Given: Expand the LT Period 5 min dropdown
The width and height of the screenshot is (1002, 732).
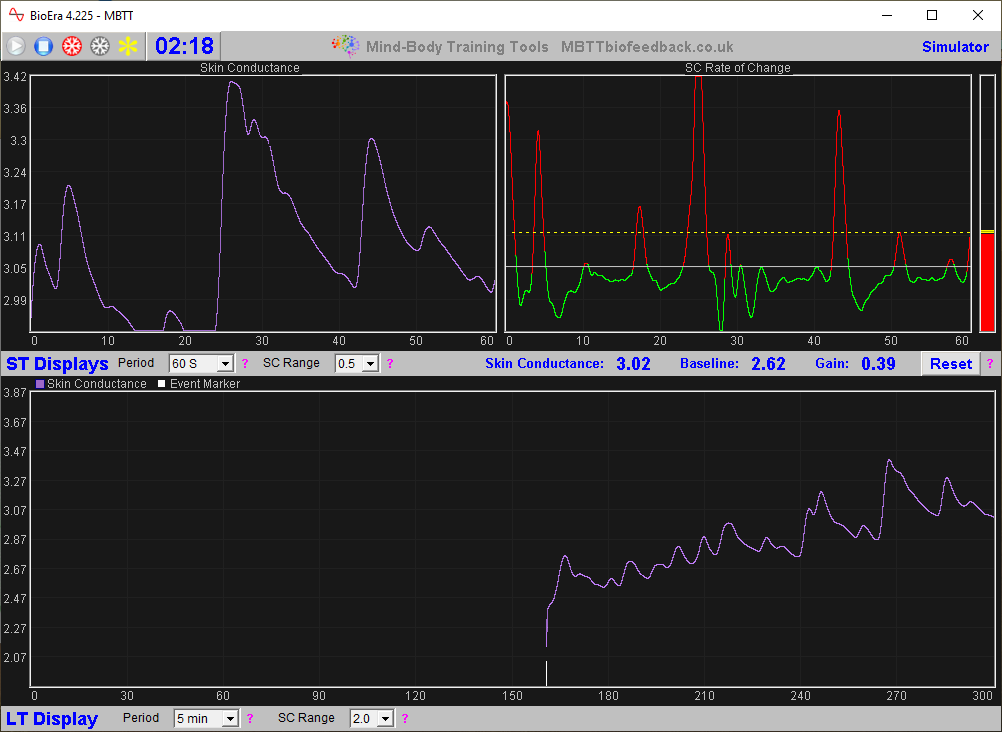Looking at the screenshot, I should (x=231, y=719).
